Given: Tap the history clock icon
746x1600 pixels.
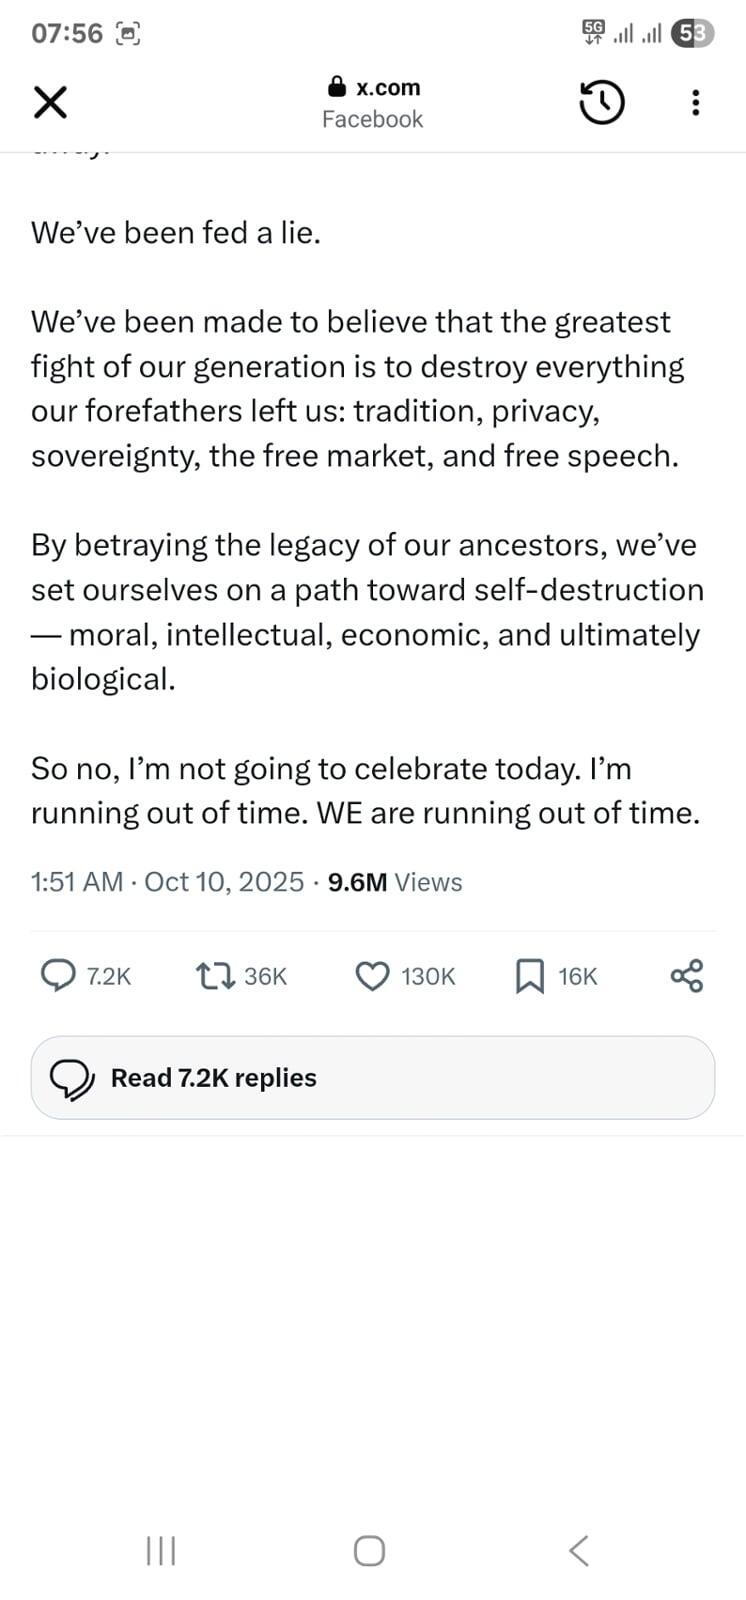Looking at the screenshot, I should coord(601,102).
